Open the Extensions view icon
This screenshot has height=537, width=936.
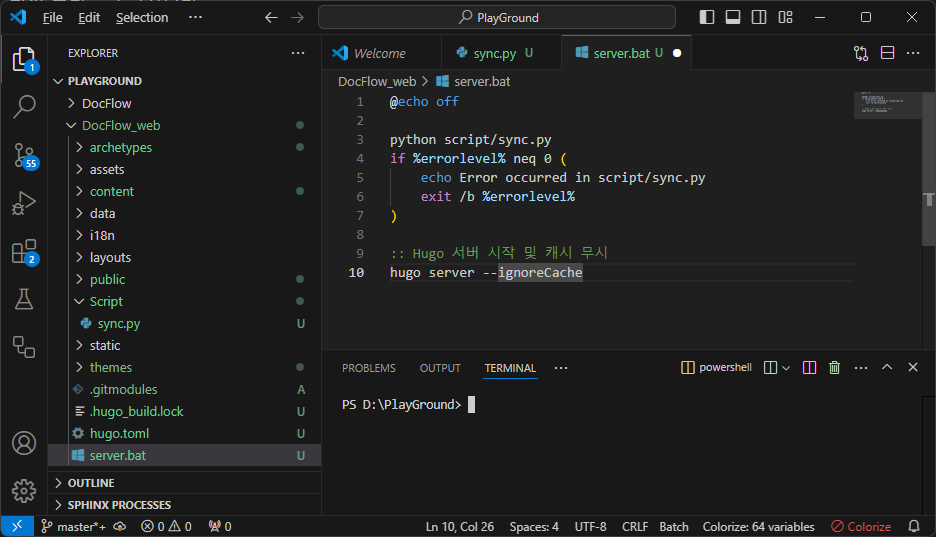[25, 252]
